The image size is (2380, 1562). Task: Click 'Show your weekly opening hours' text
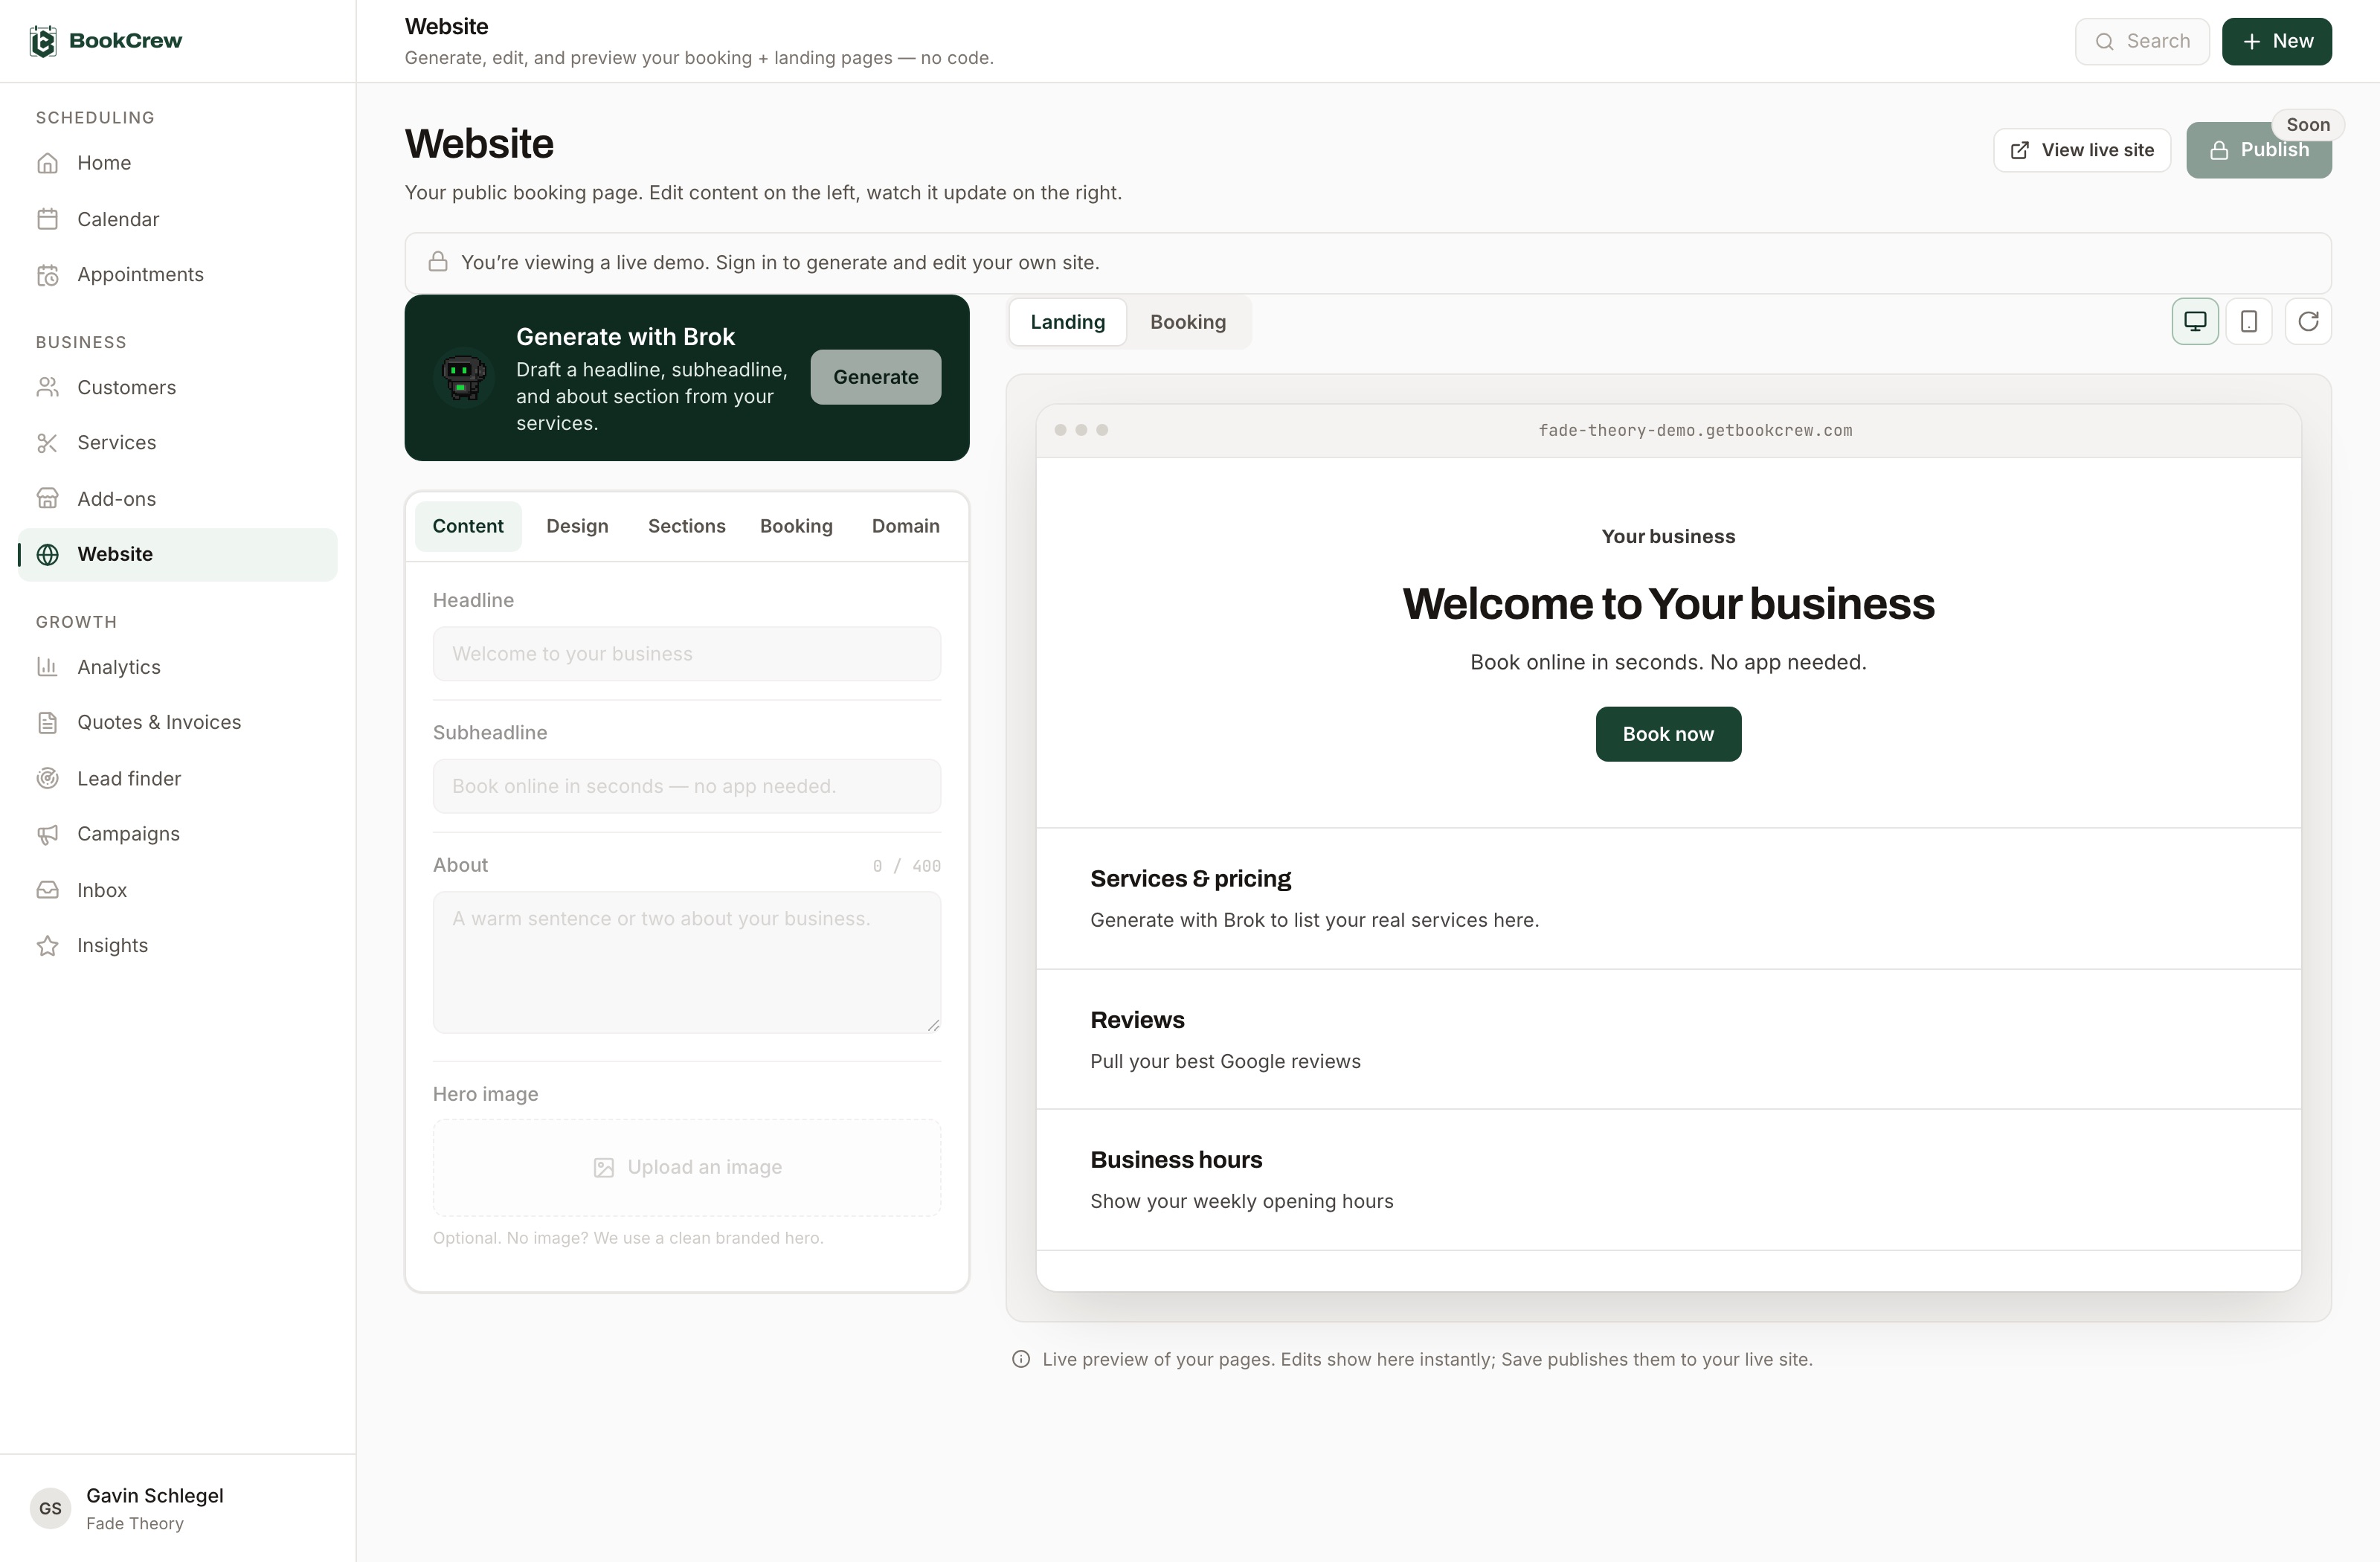[x=1241, y=1201]
